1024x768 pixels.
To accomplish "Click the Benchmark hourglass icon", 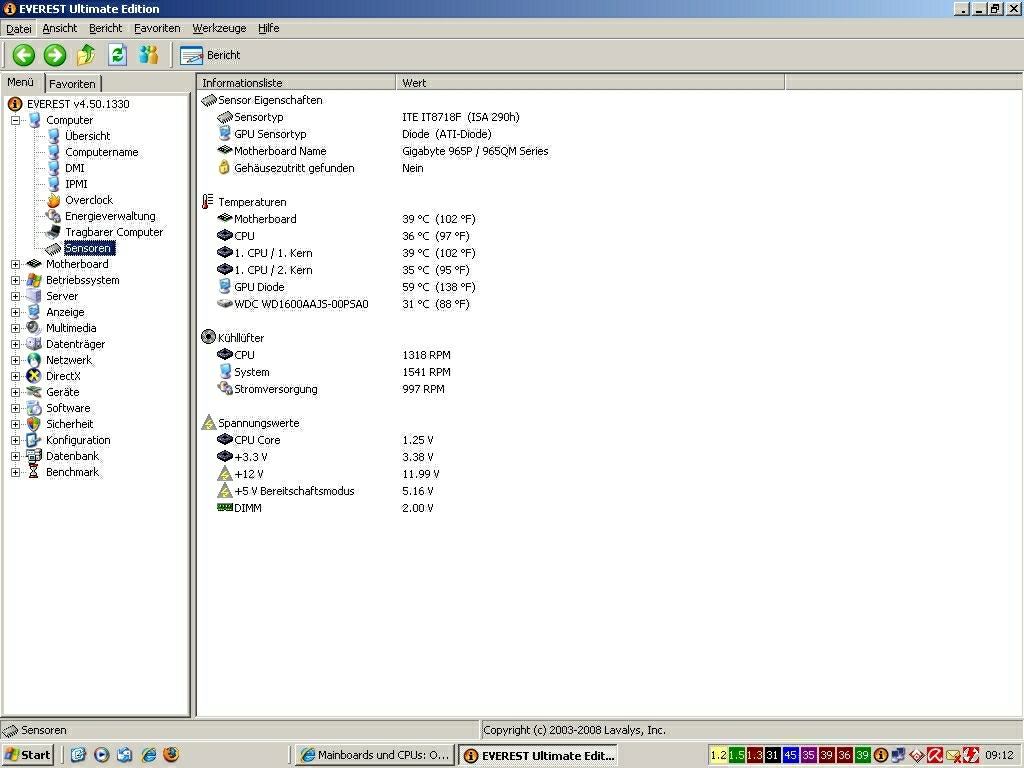I will coord(34,472).
